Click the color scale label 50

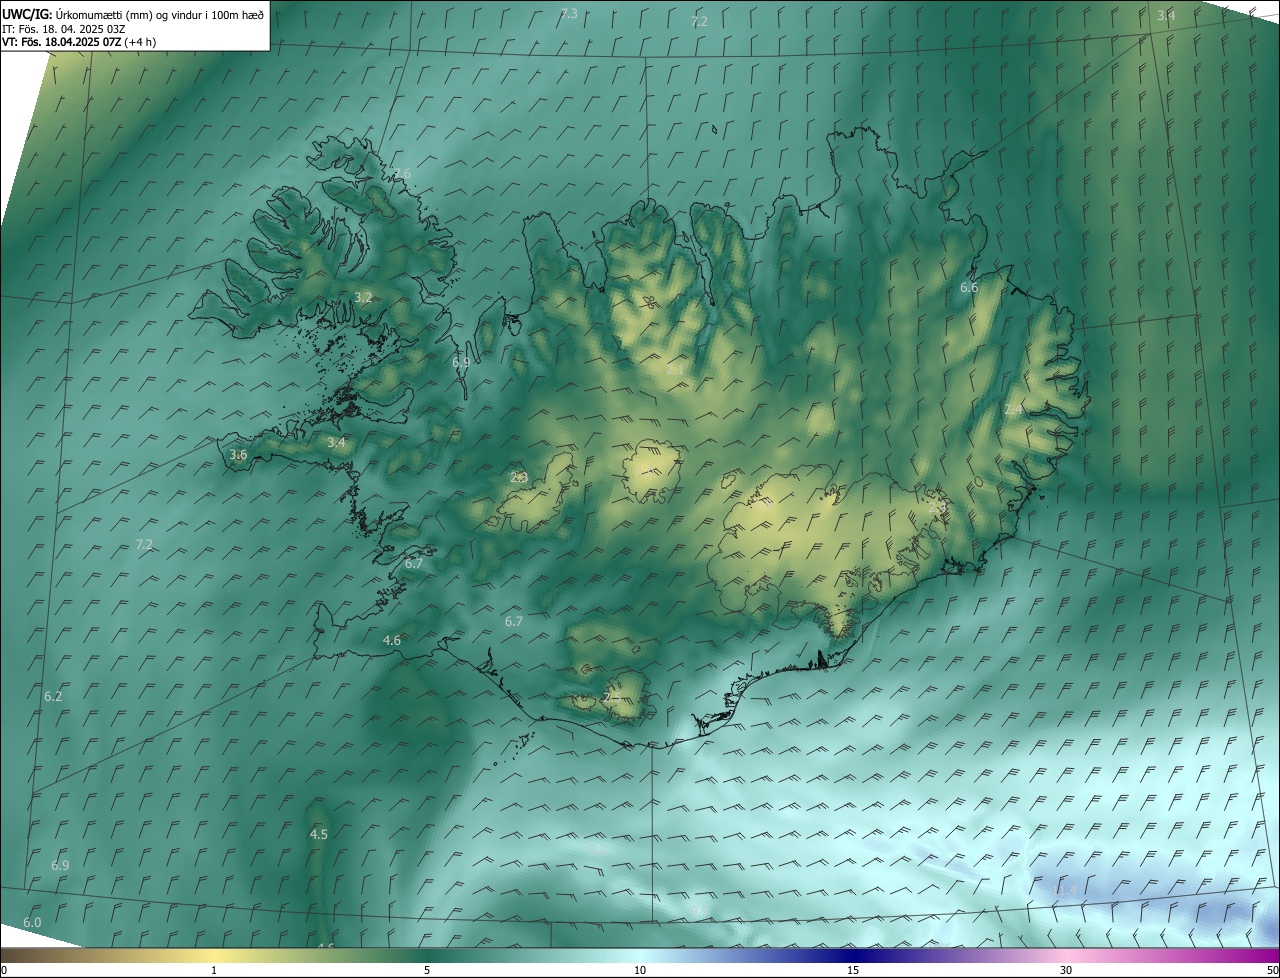[x=1272, y=971]
